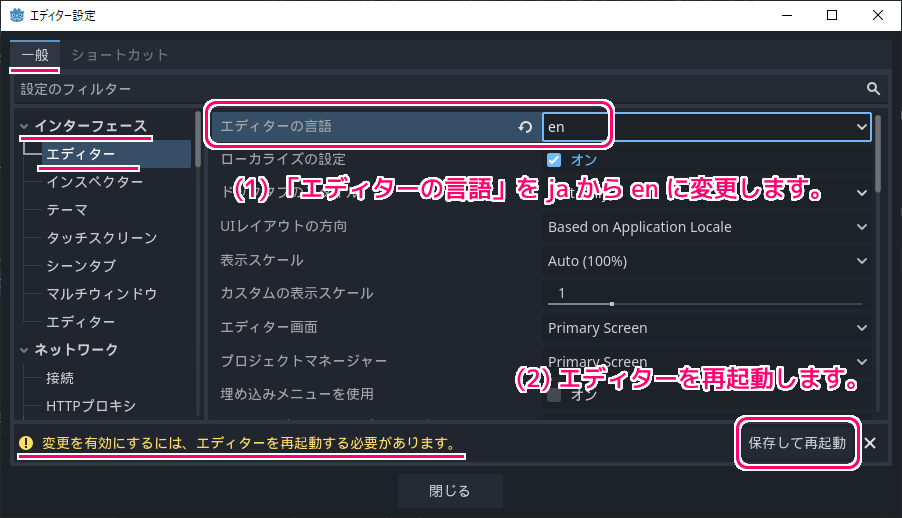This screenshot has height=518, width=902.
Task: Open the エディターの言語 dropdown showing en
Action: (x=706, y=127)
